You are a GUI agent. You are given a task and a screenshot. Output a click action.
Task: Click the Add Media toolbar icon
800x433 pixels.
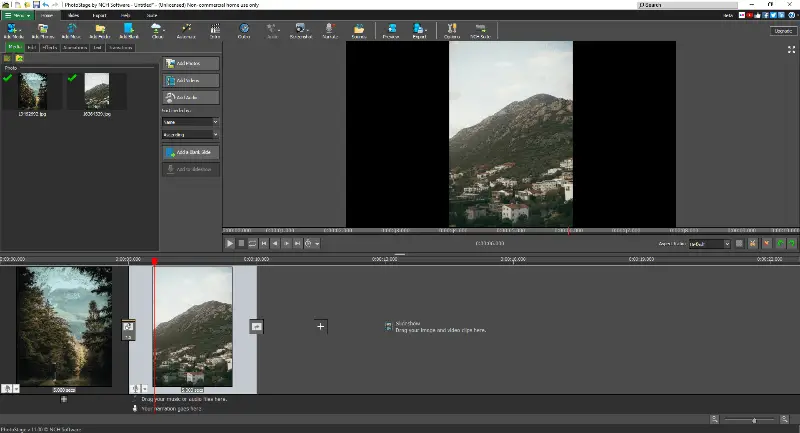tap(13, 31)
